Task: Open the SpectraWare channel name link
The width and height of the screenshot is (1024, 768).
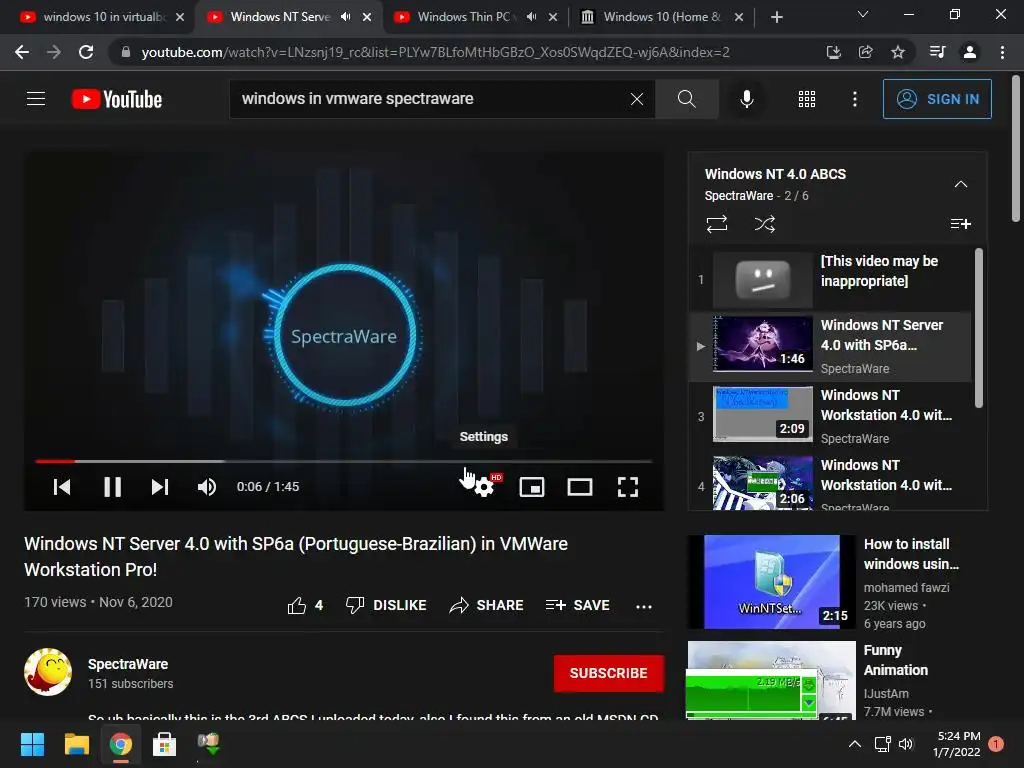Action: click(128, 664)
